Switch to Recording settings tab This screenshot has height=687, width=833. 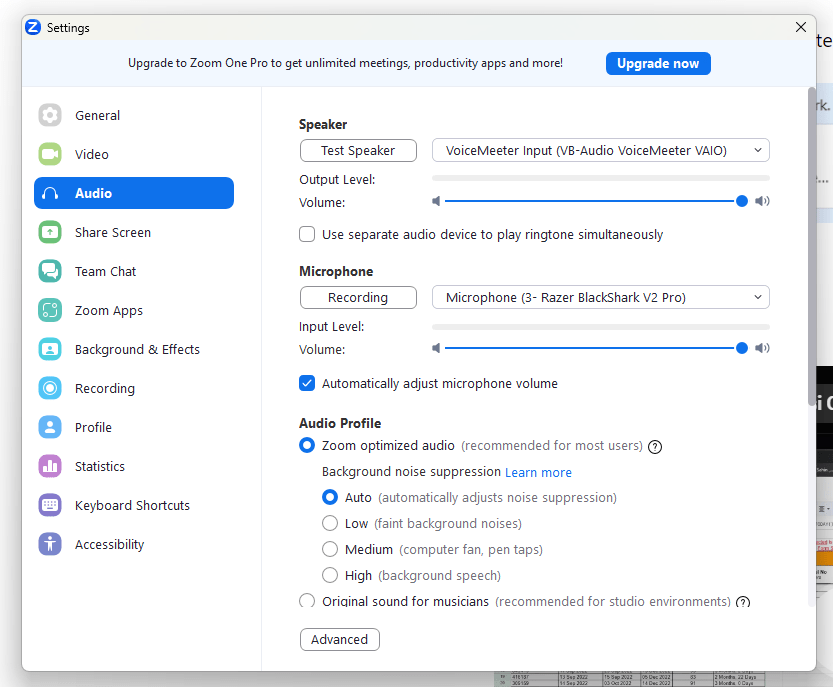(x=134, y=388)
